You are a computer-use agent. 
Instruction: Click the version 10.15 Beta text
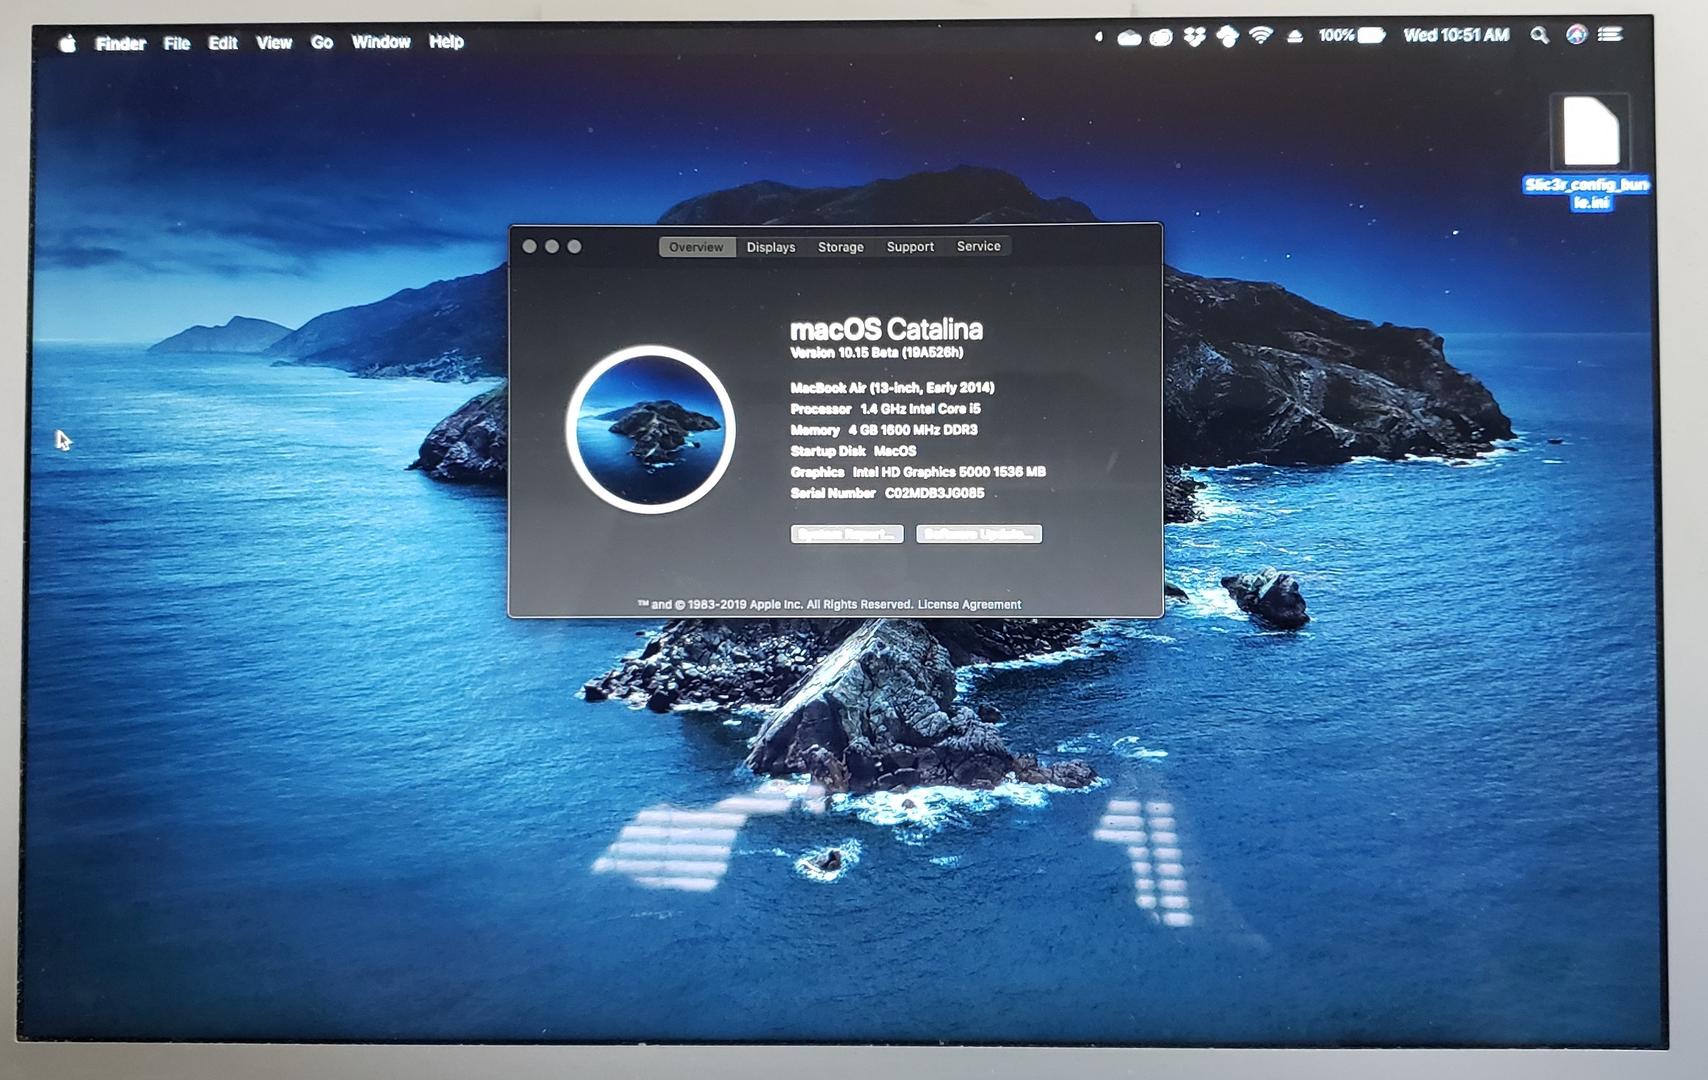[x=877, y=353]
